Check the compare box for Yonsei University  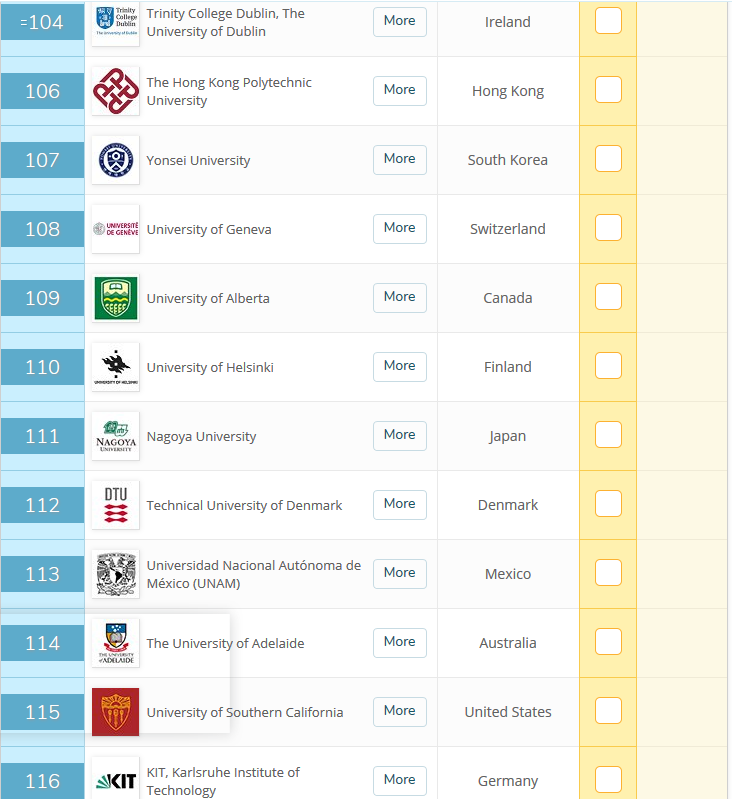608,159
